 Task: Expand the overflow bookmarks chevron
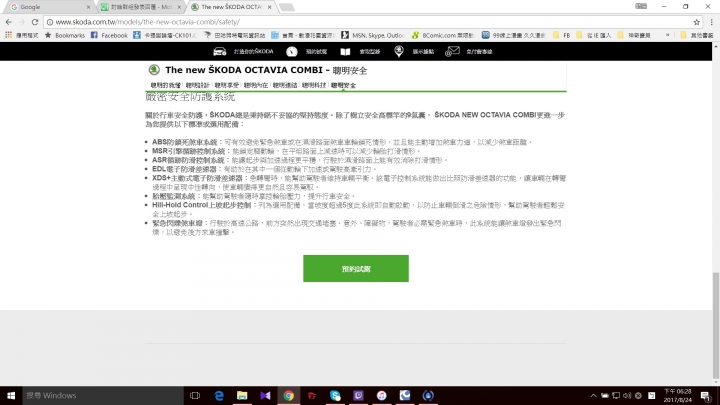667,35
